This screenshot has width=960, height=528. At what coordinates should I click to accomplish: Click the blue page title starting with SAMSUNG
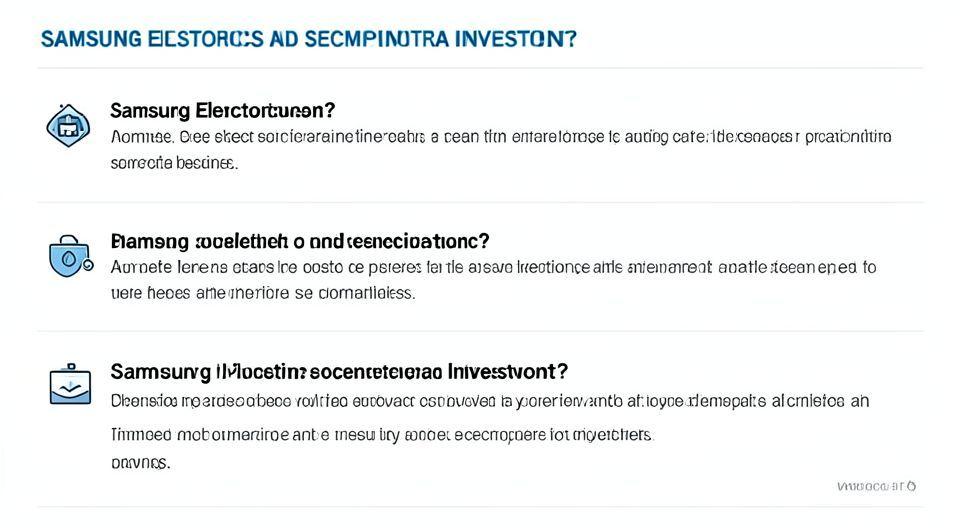[x=308, y=39]
